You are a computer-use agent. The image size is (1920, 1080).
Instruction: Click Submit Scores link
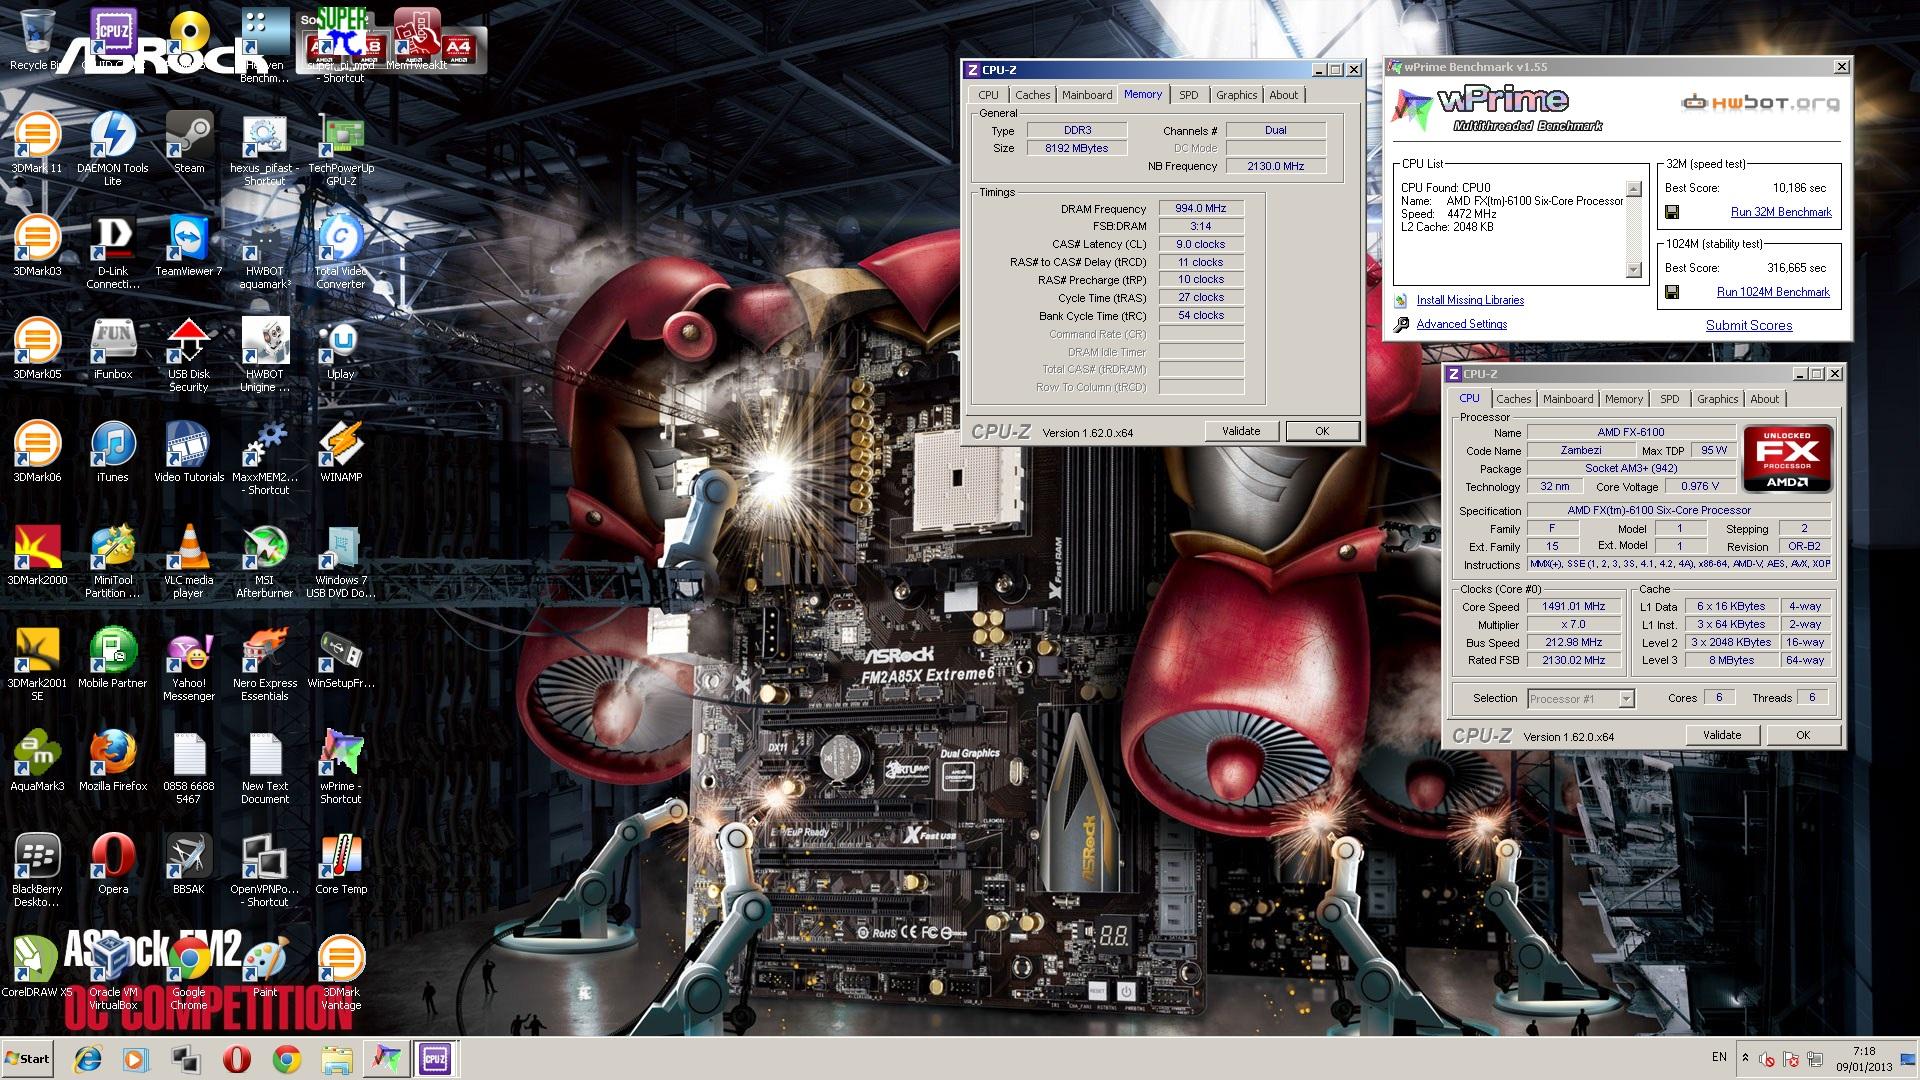click(x=1749, y=325)
